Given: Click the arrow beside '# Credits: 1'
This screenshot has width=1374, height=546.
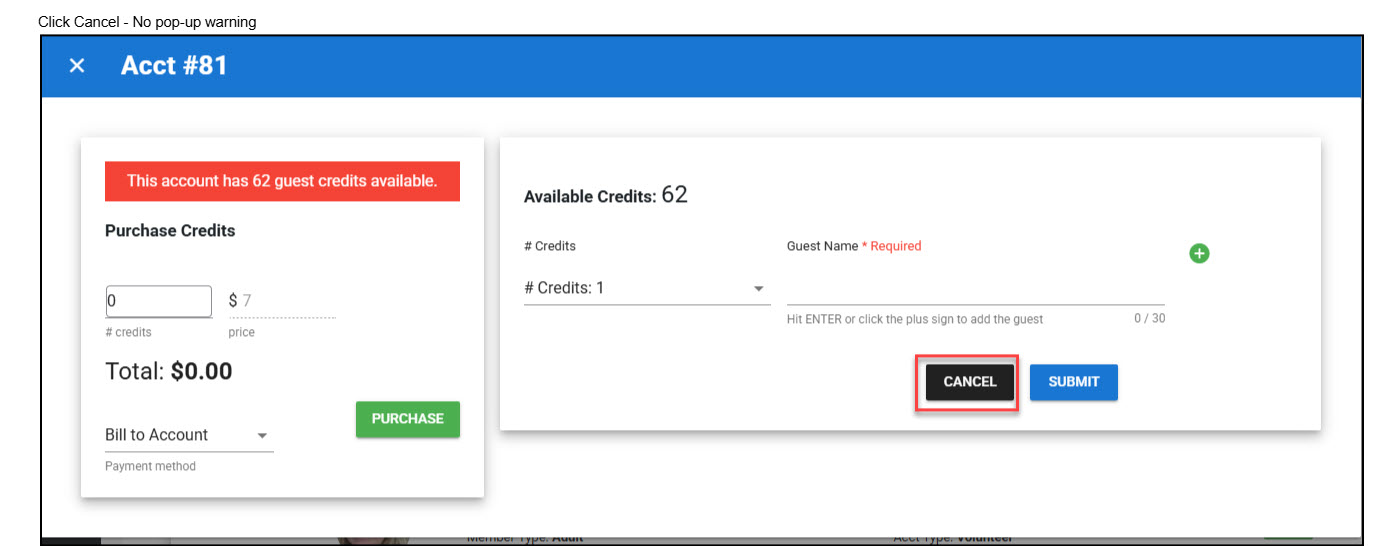Looking at the screenshot, I should click(758, 289).
